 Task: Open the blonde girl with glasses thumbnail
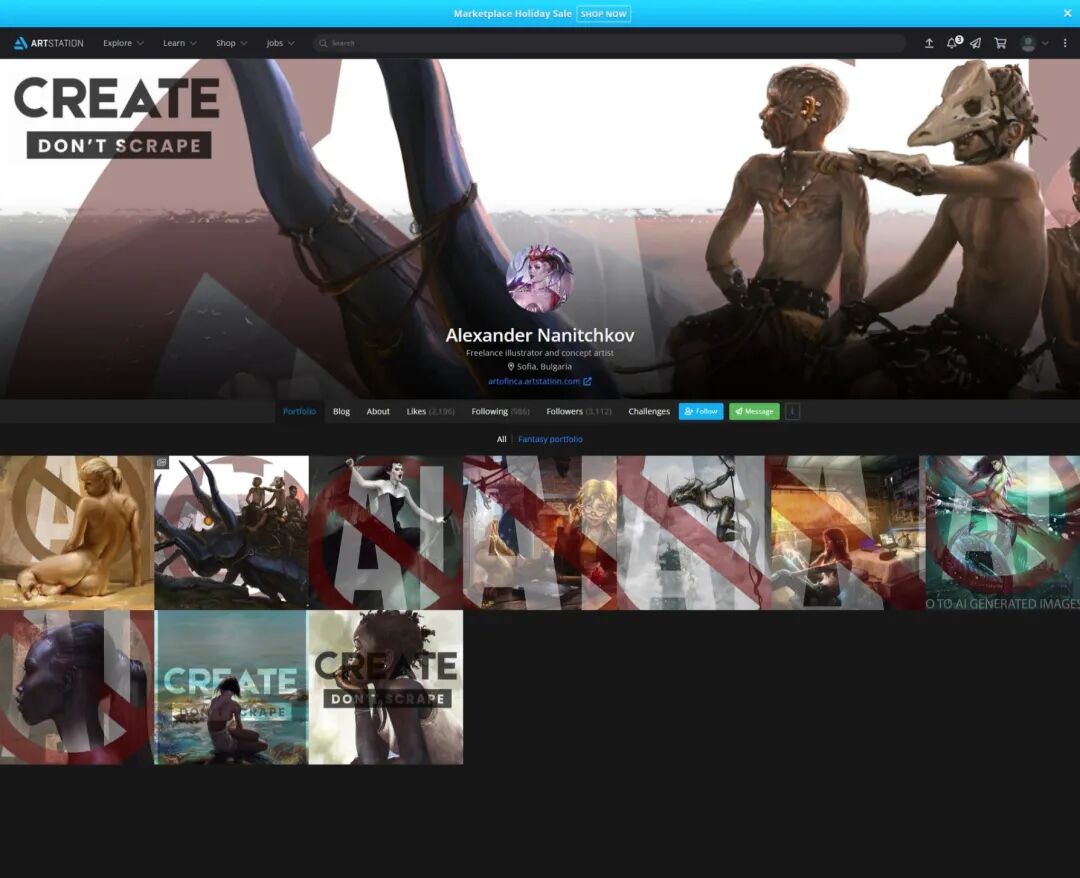540,532
